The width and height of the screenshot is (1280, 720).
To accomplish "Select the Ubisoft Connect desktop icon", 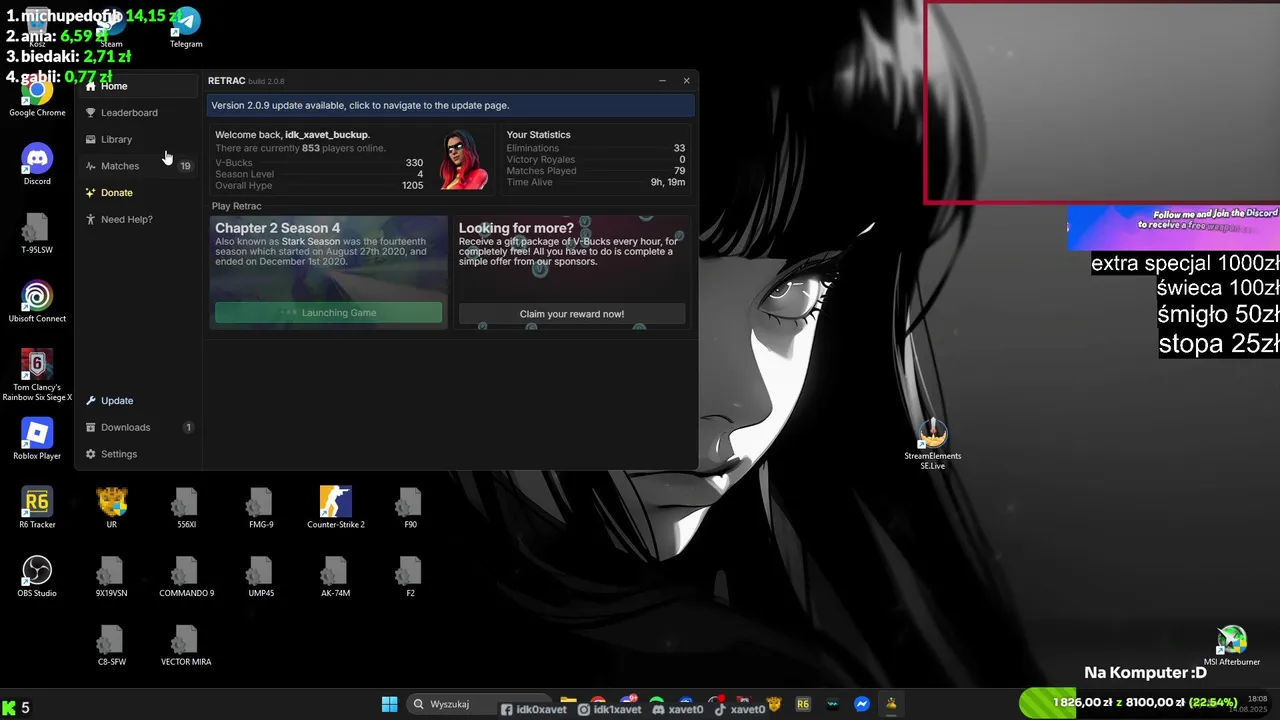I will coord(37,302).
